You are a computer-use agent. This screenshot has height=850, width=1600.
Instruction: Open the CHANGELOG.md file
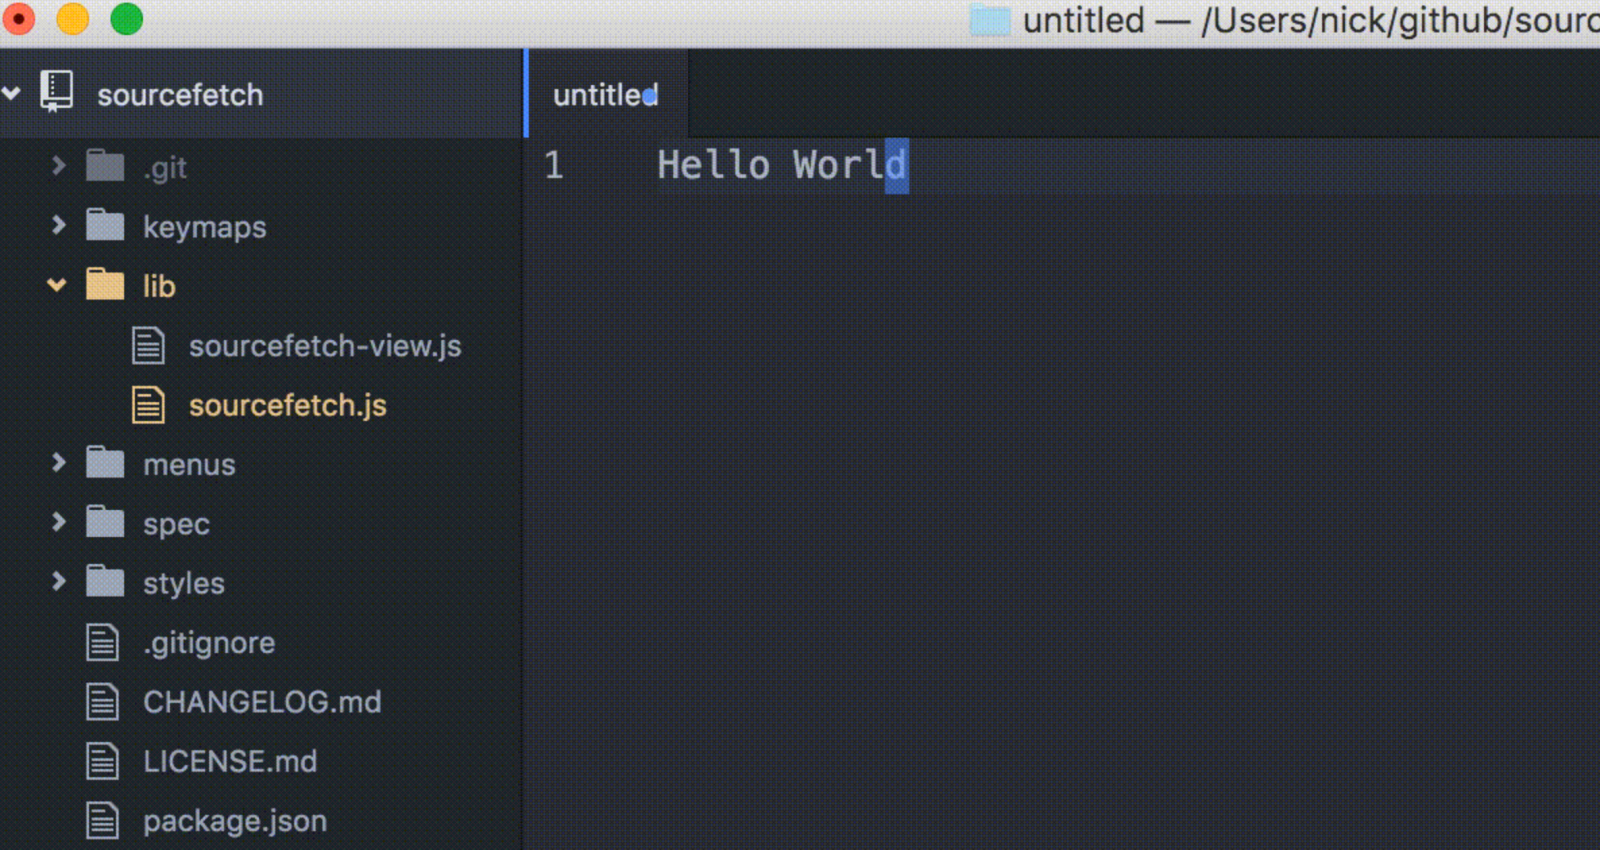pos(262,702)
